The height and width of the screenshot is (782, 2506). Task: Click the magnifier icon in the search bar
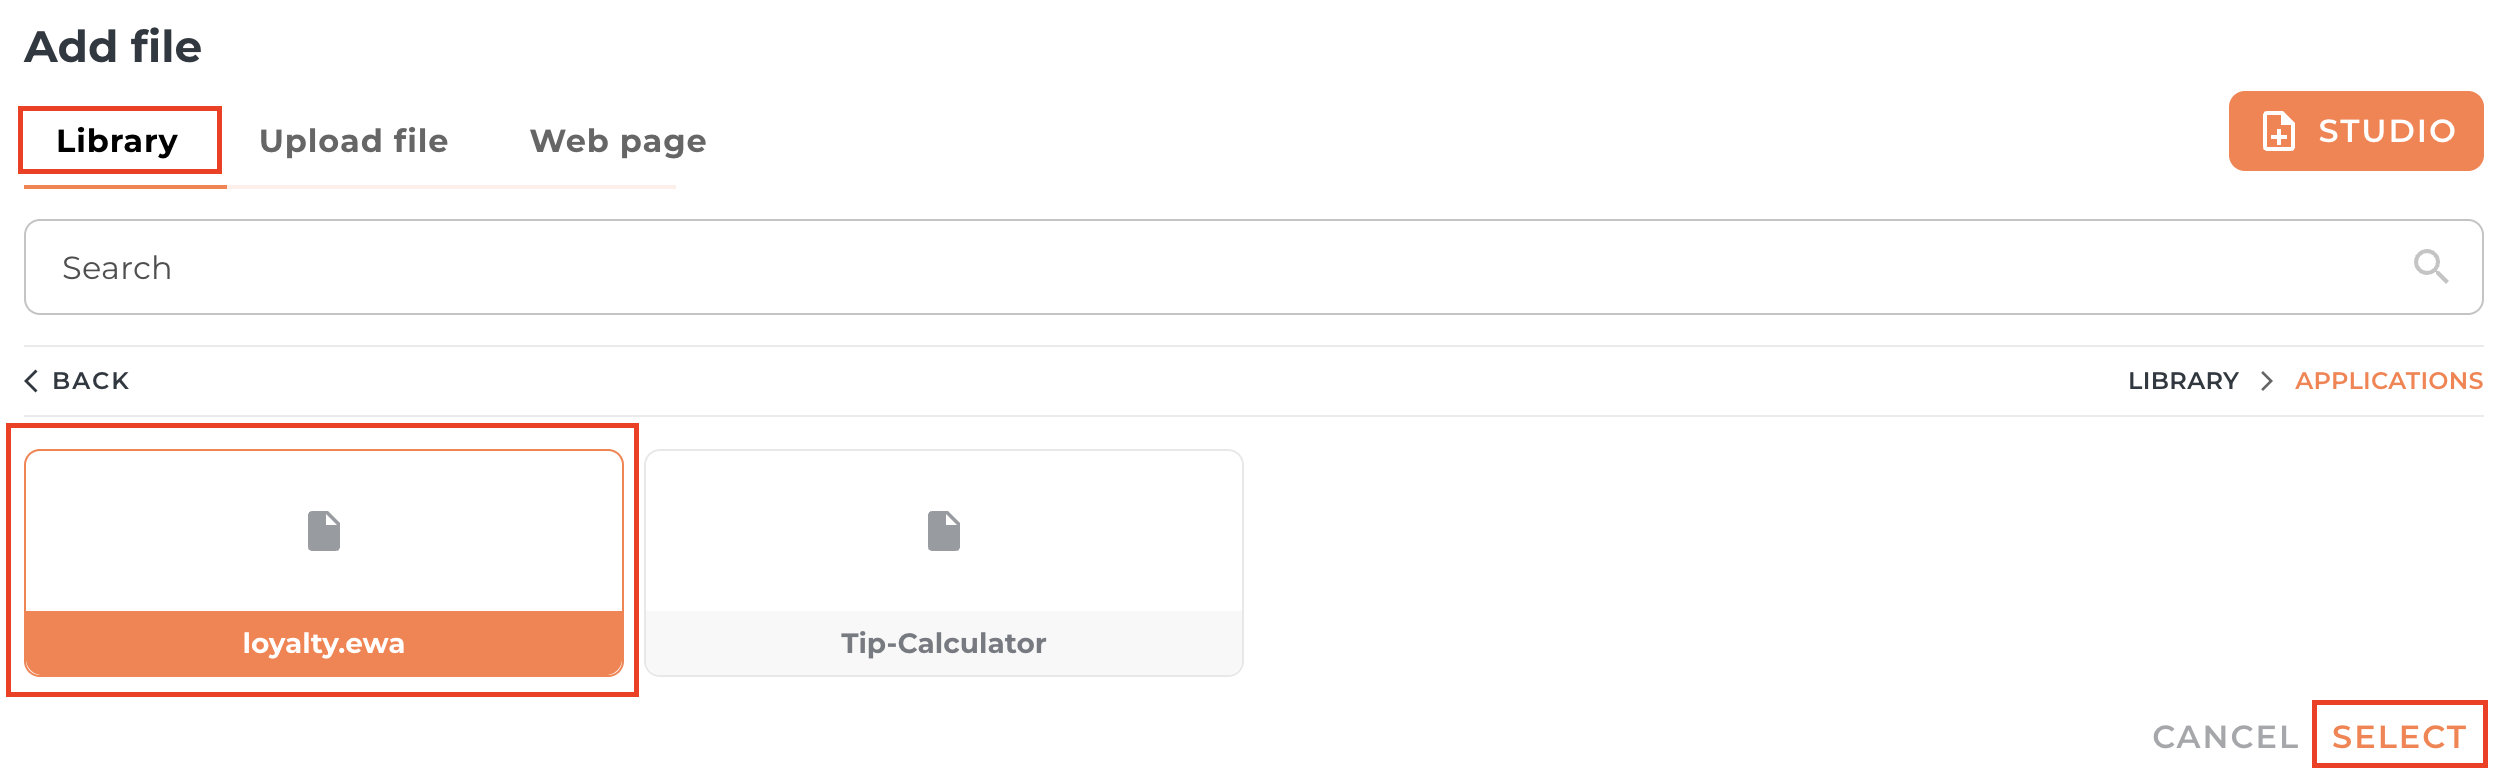pos(2430,267)
